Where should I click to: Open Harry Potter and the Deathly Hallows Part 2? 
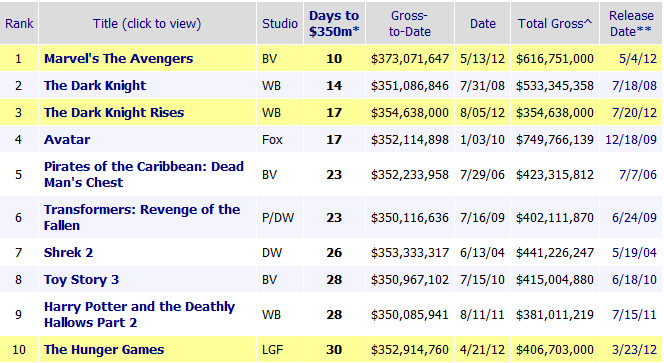click(139, 315)
